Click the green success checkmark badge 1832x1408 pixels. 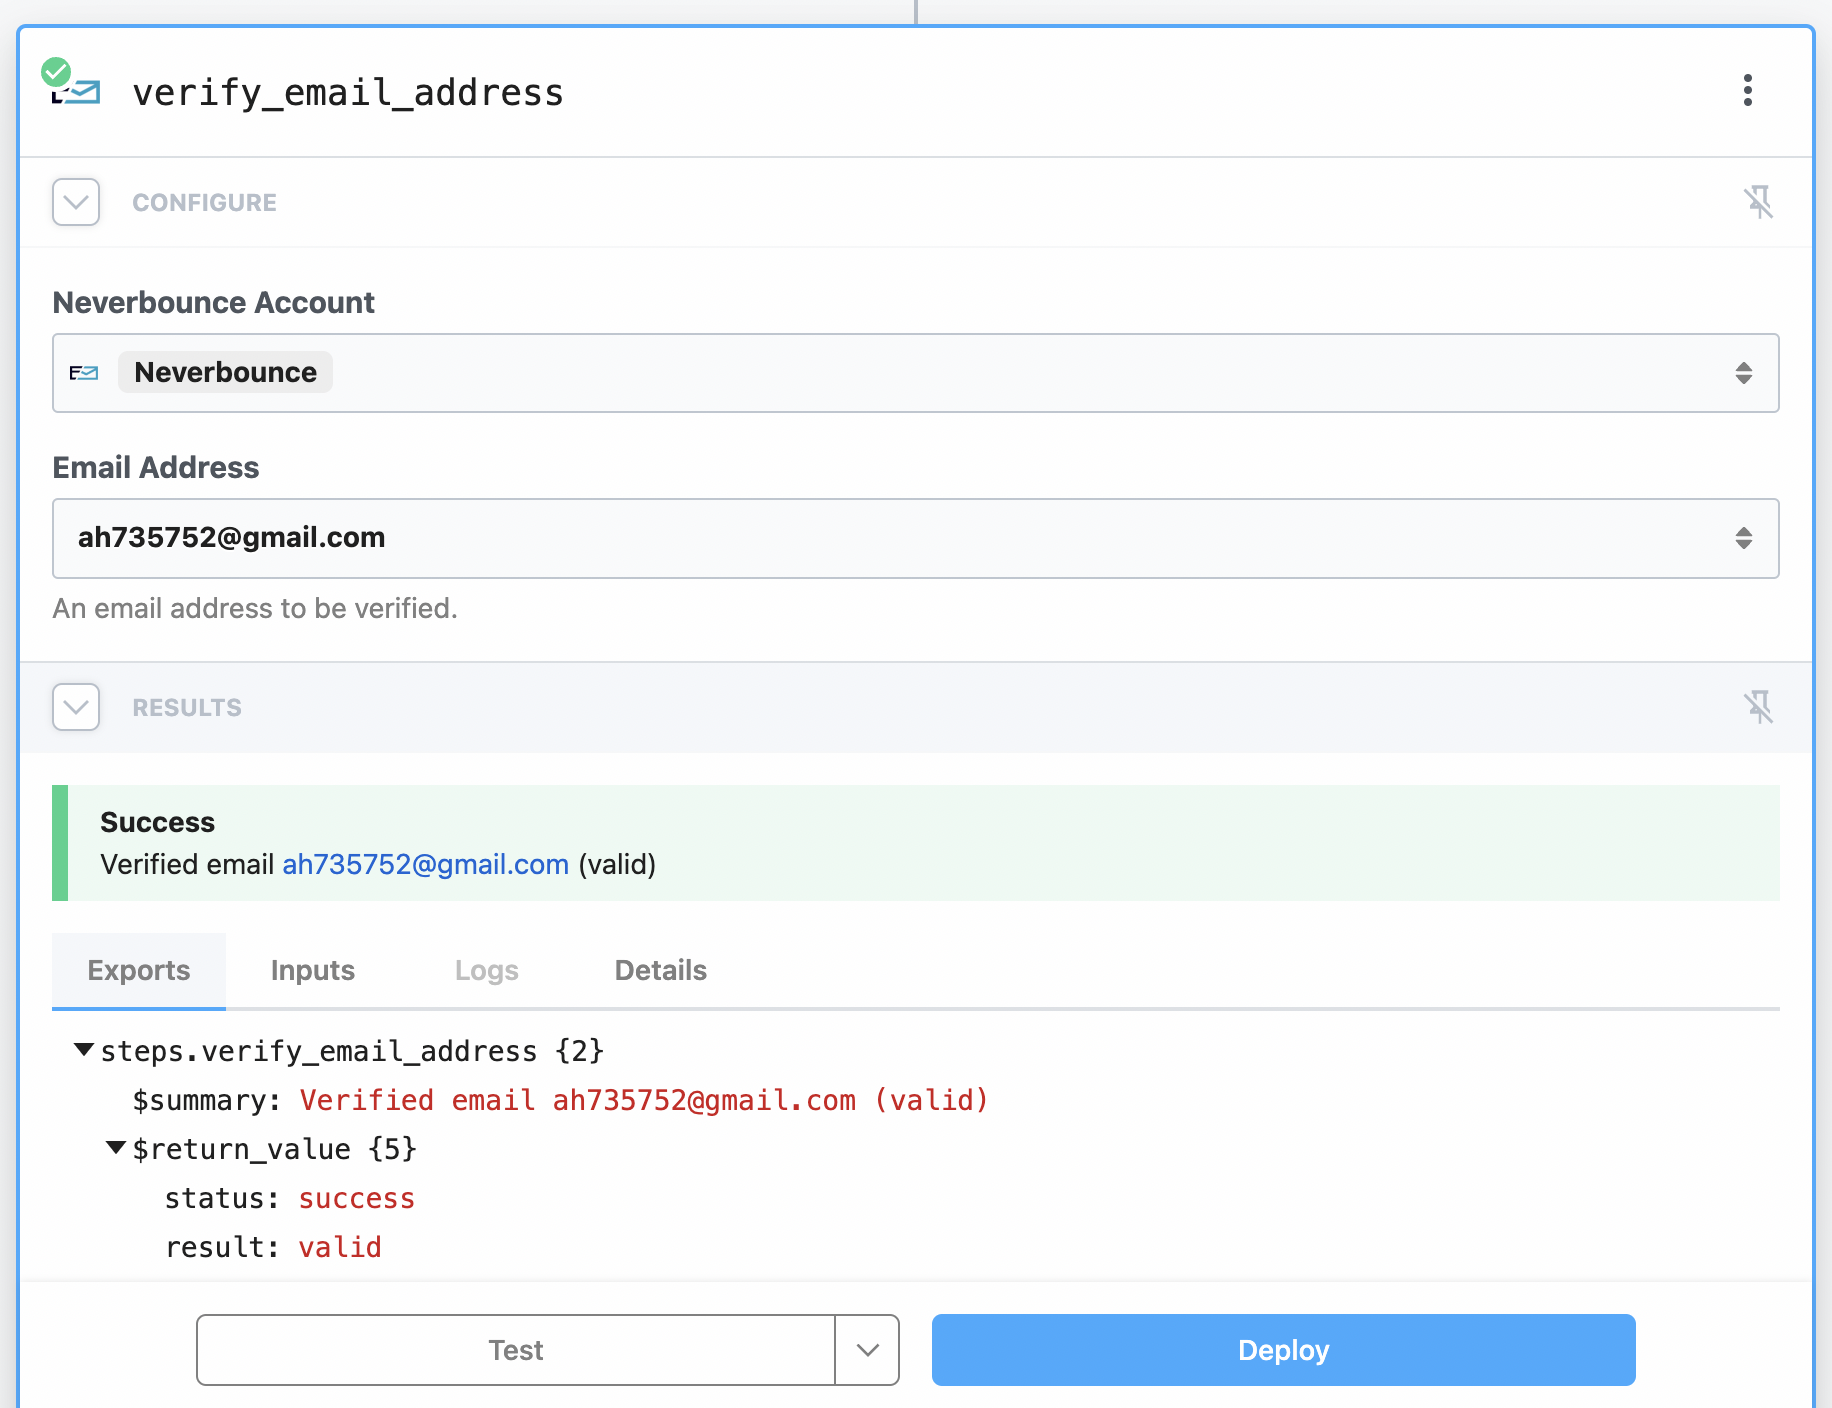click(x=57, y=71)
